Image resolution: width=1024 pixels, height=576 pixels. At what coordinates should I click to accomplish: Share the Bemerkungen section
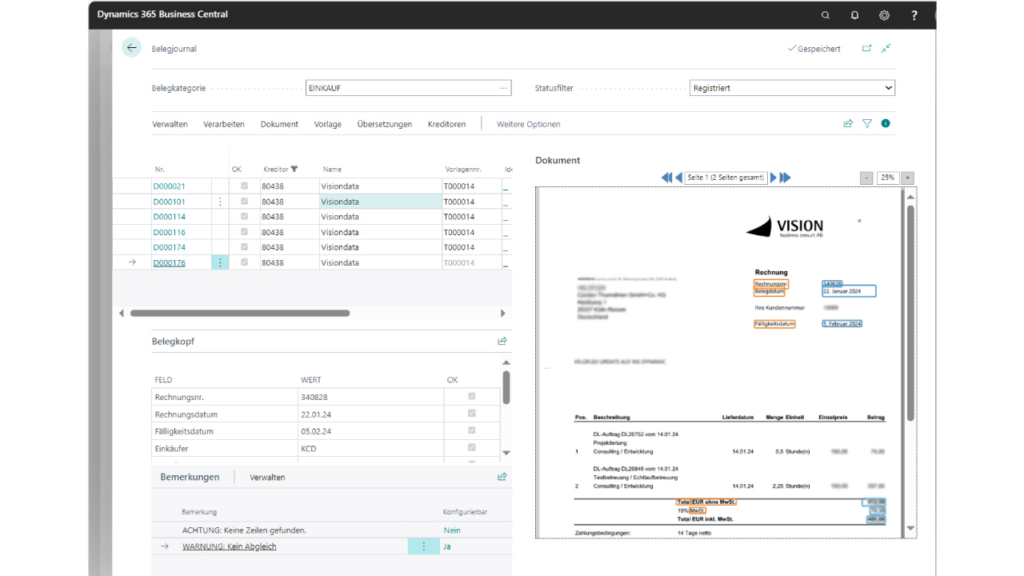click(x=502, y=477)
